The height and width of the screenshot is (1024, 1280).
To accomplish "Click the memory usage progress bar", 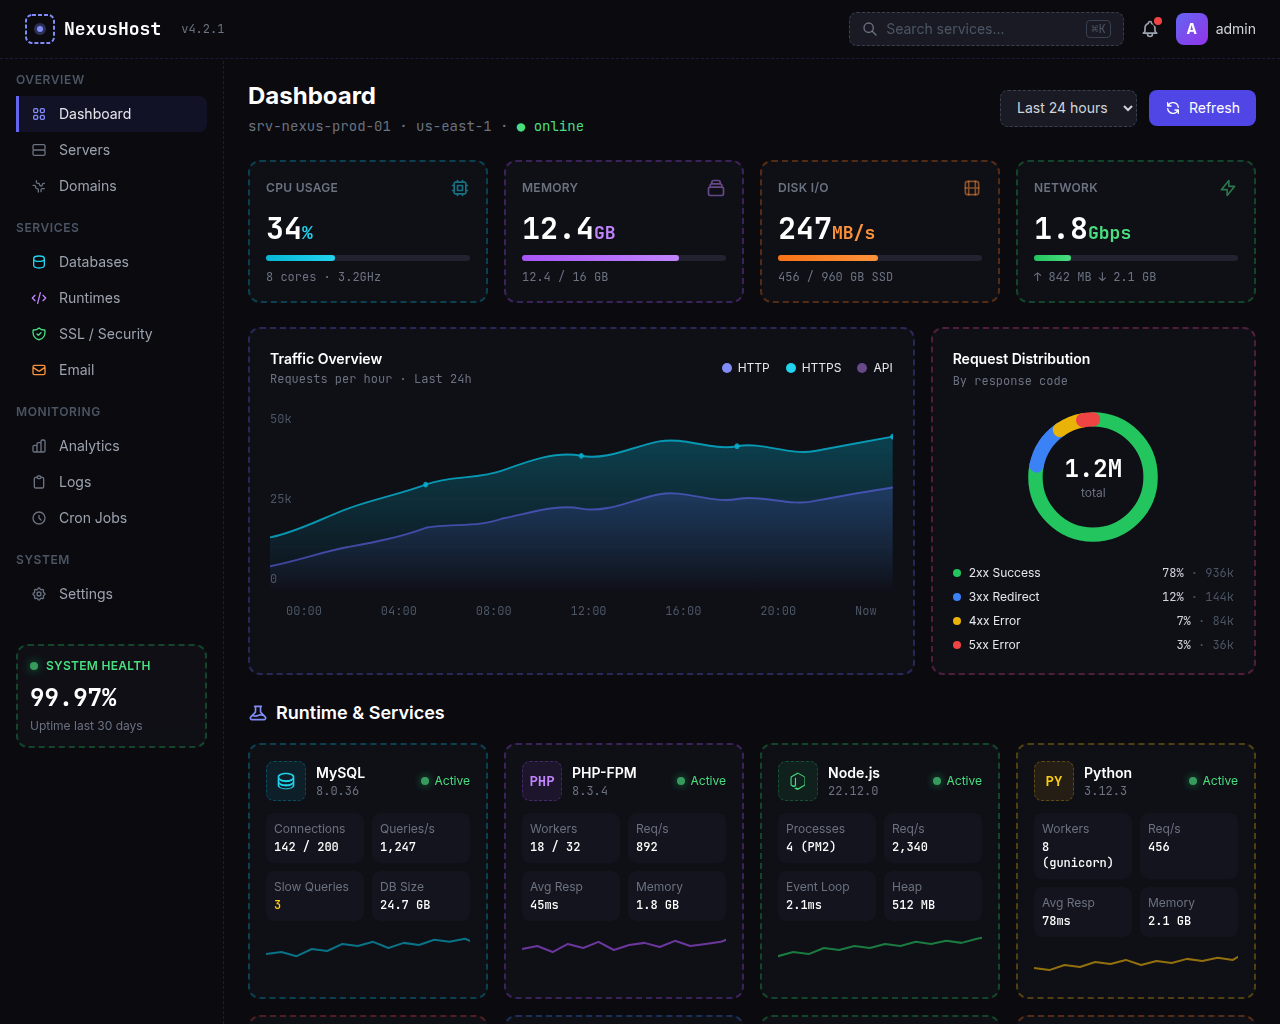I will (x=623, y=257).
